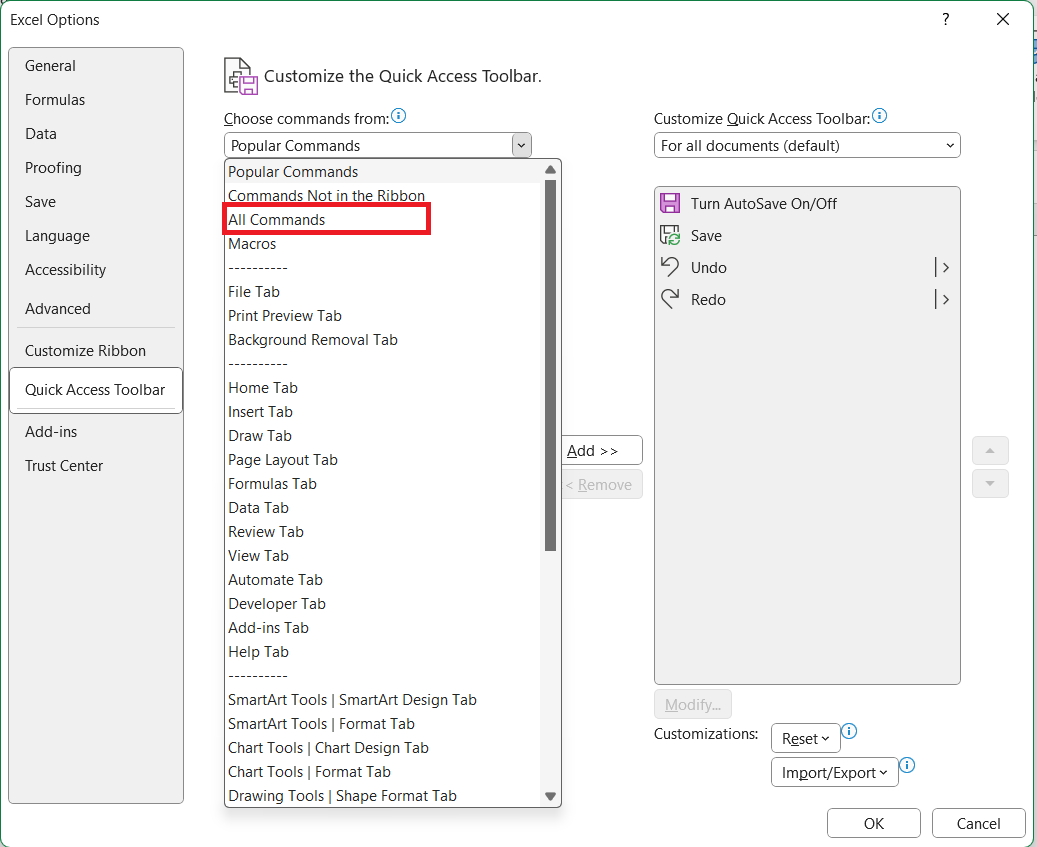Viewport: 1037px width, 847px height.
Task: Click the info icon next to Import/Export
Action: 907,765
